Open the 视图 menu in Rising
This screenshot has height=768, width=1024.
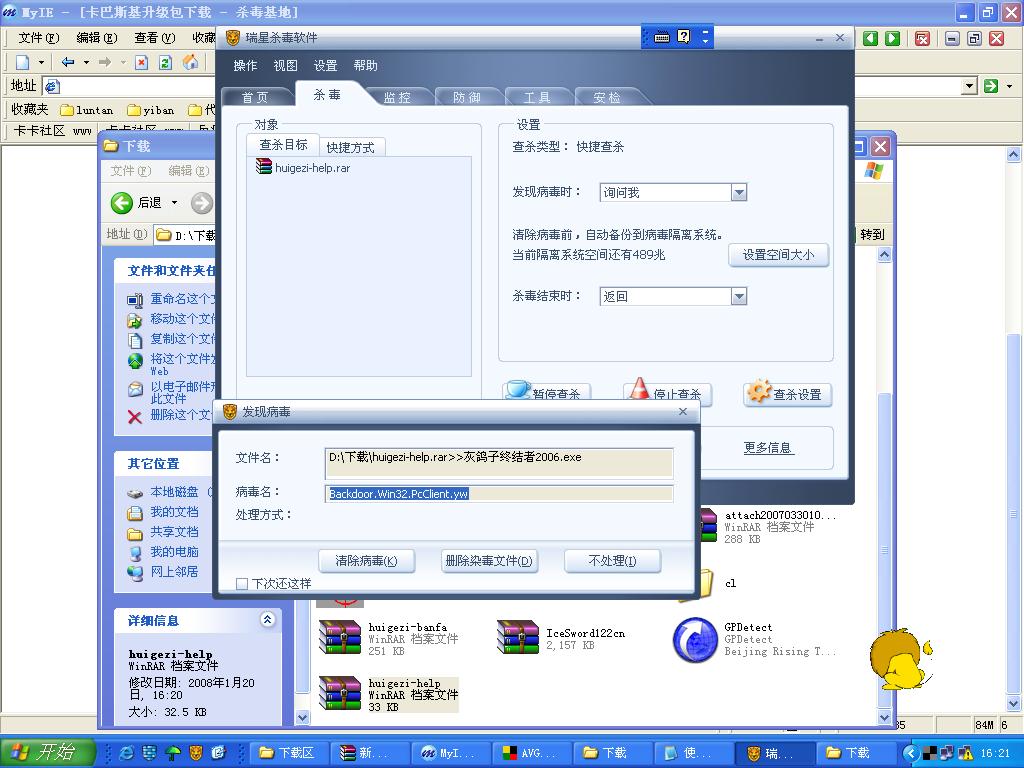[x=285, y=65]
